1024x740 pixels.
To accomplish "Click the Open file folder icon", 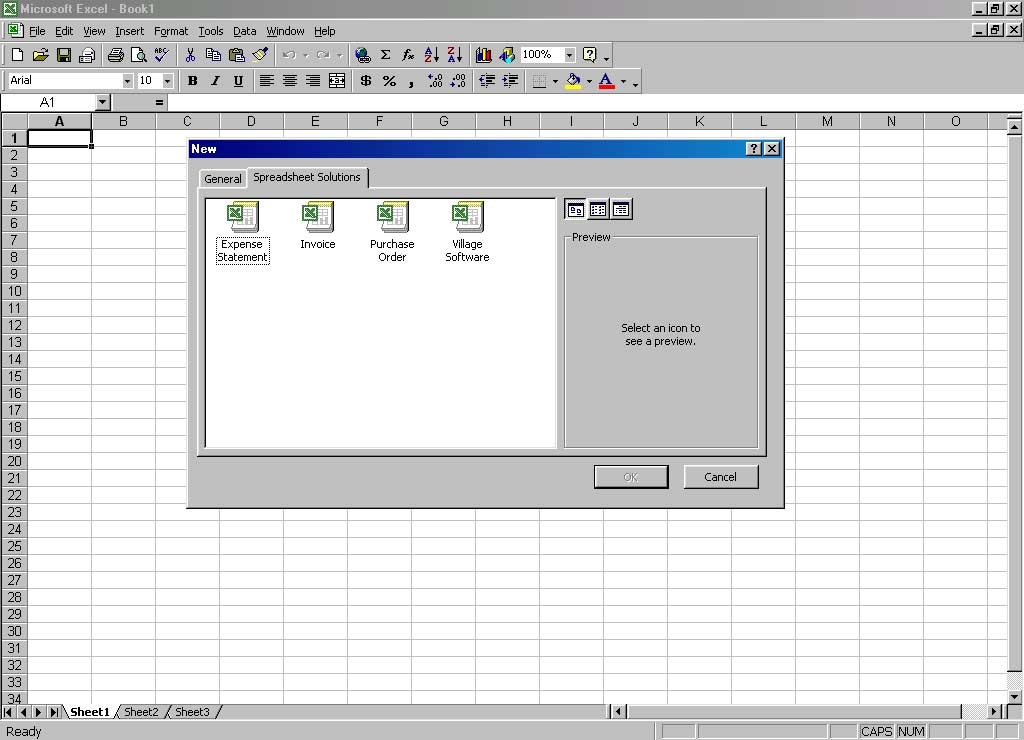I will click(40, 55).
